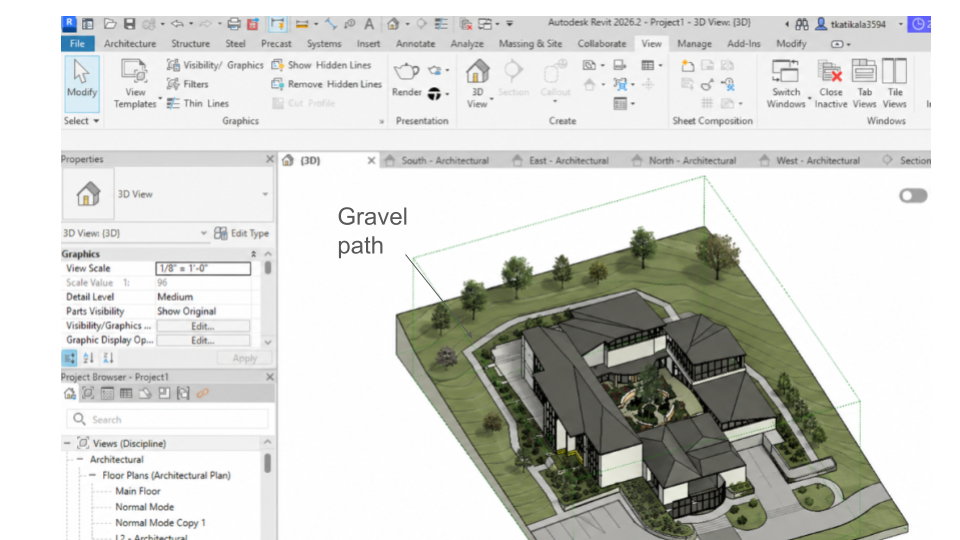Open the 3D View type selector dropdown

click(x=265, y=194)
